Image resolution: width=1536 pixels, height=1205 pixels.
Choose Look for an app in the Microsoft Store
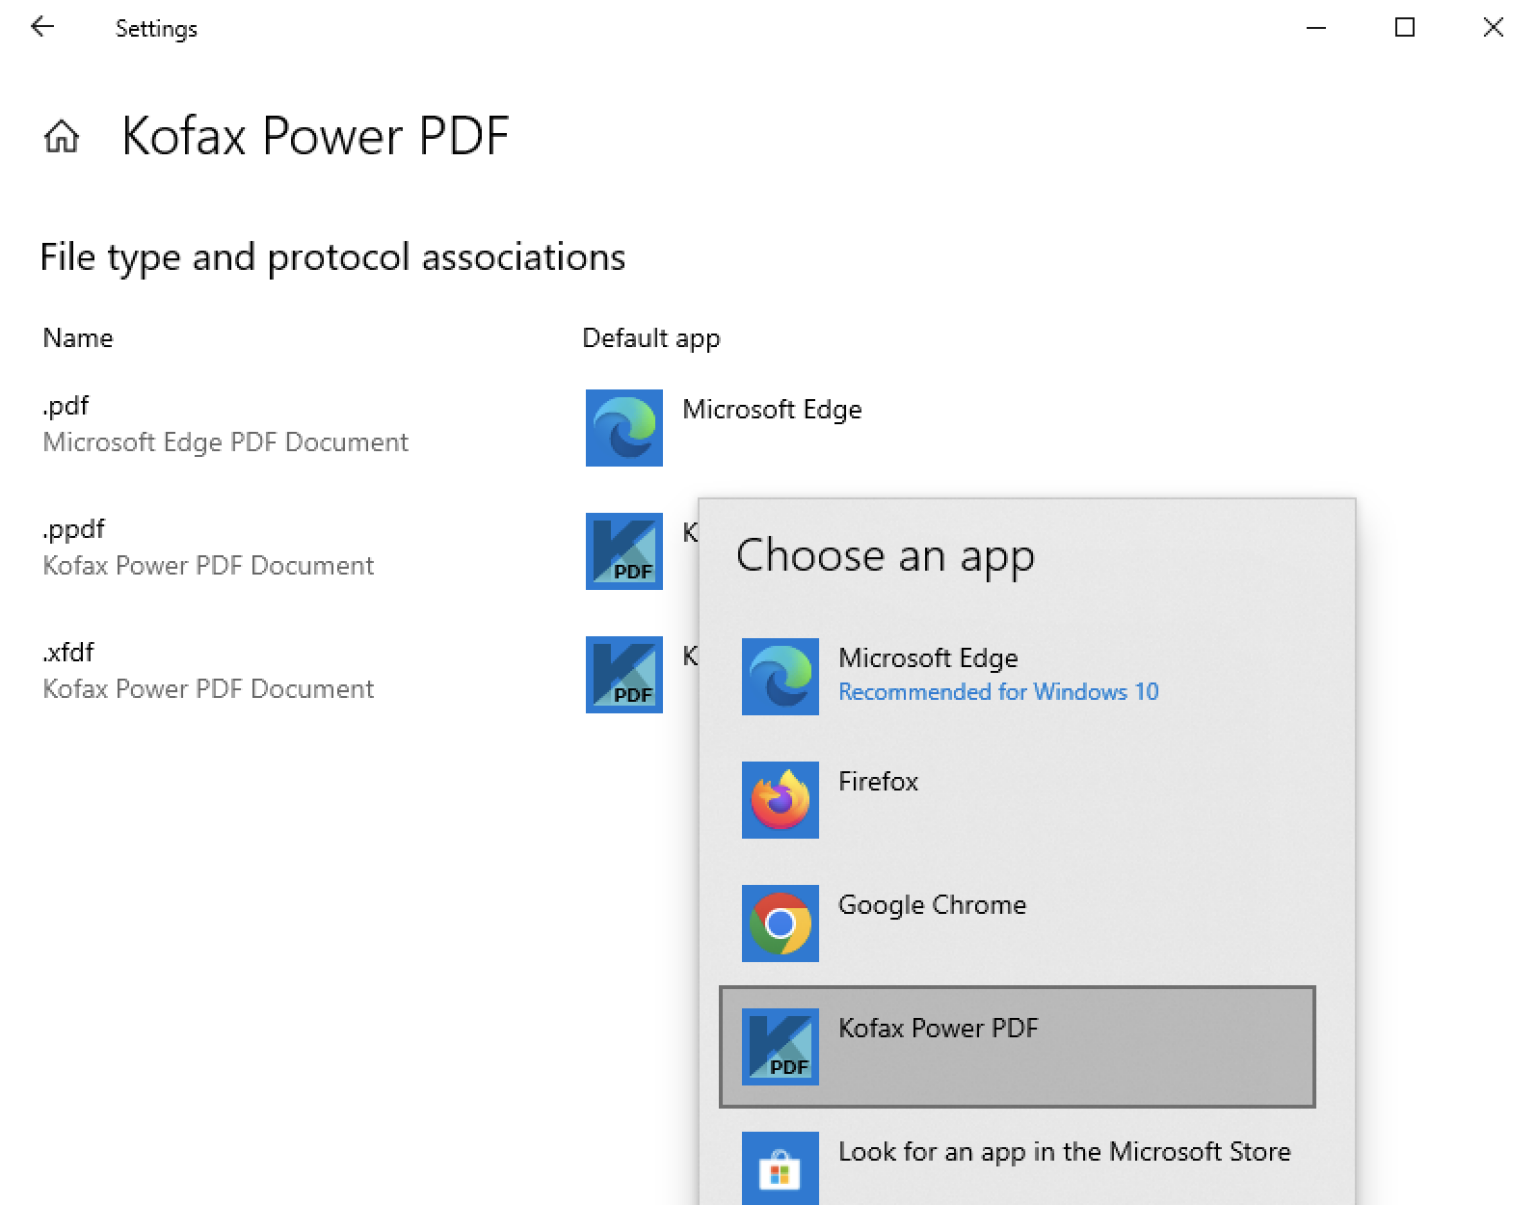[1063, 1152]
